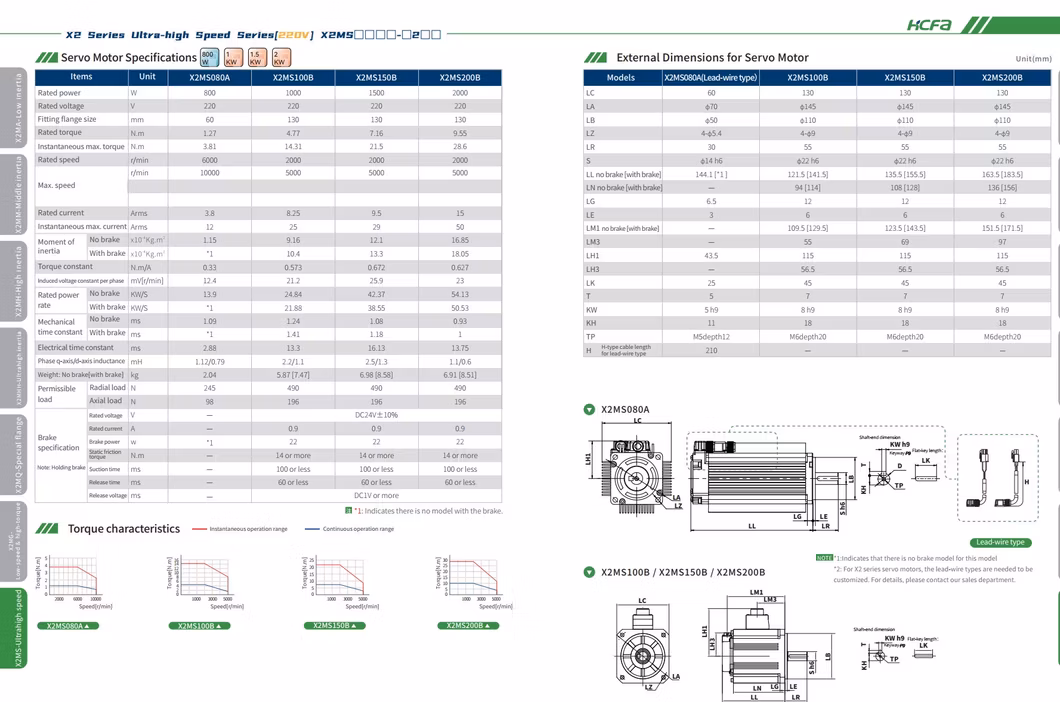The image size is (1060, 702).
Task: Select the green X2MS-Ultrahigh speed side tab
Action: pyautogui.click(x=15, y=628)
